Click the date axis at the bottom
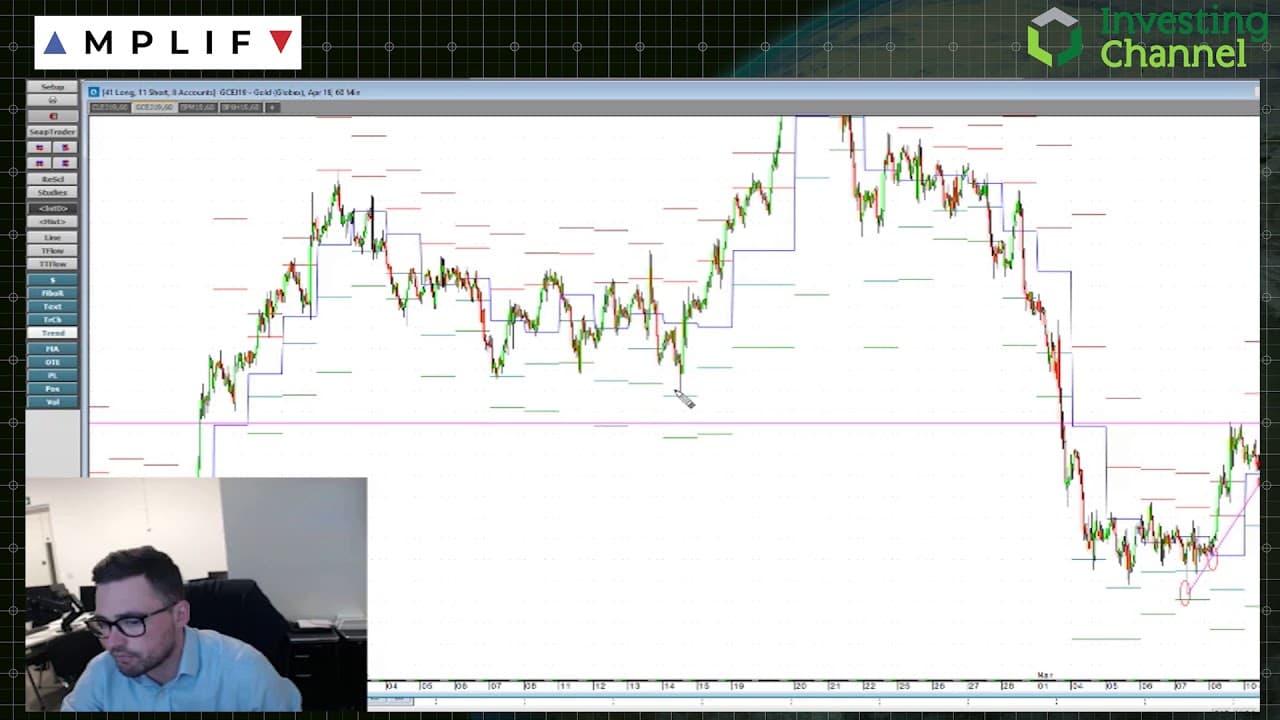Image resolution: width=1280 pixels, height=720 pixels. click(813, 685)
